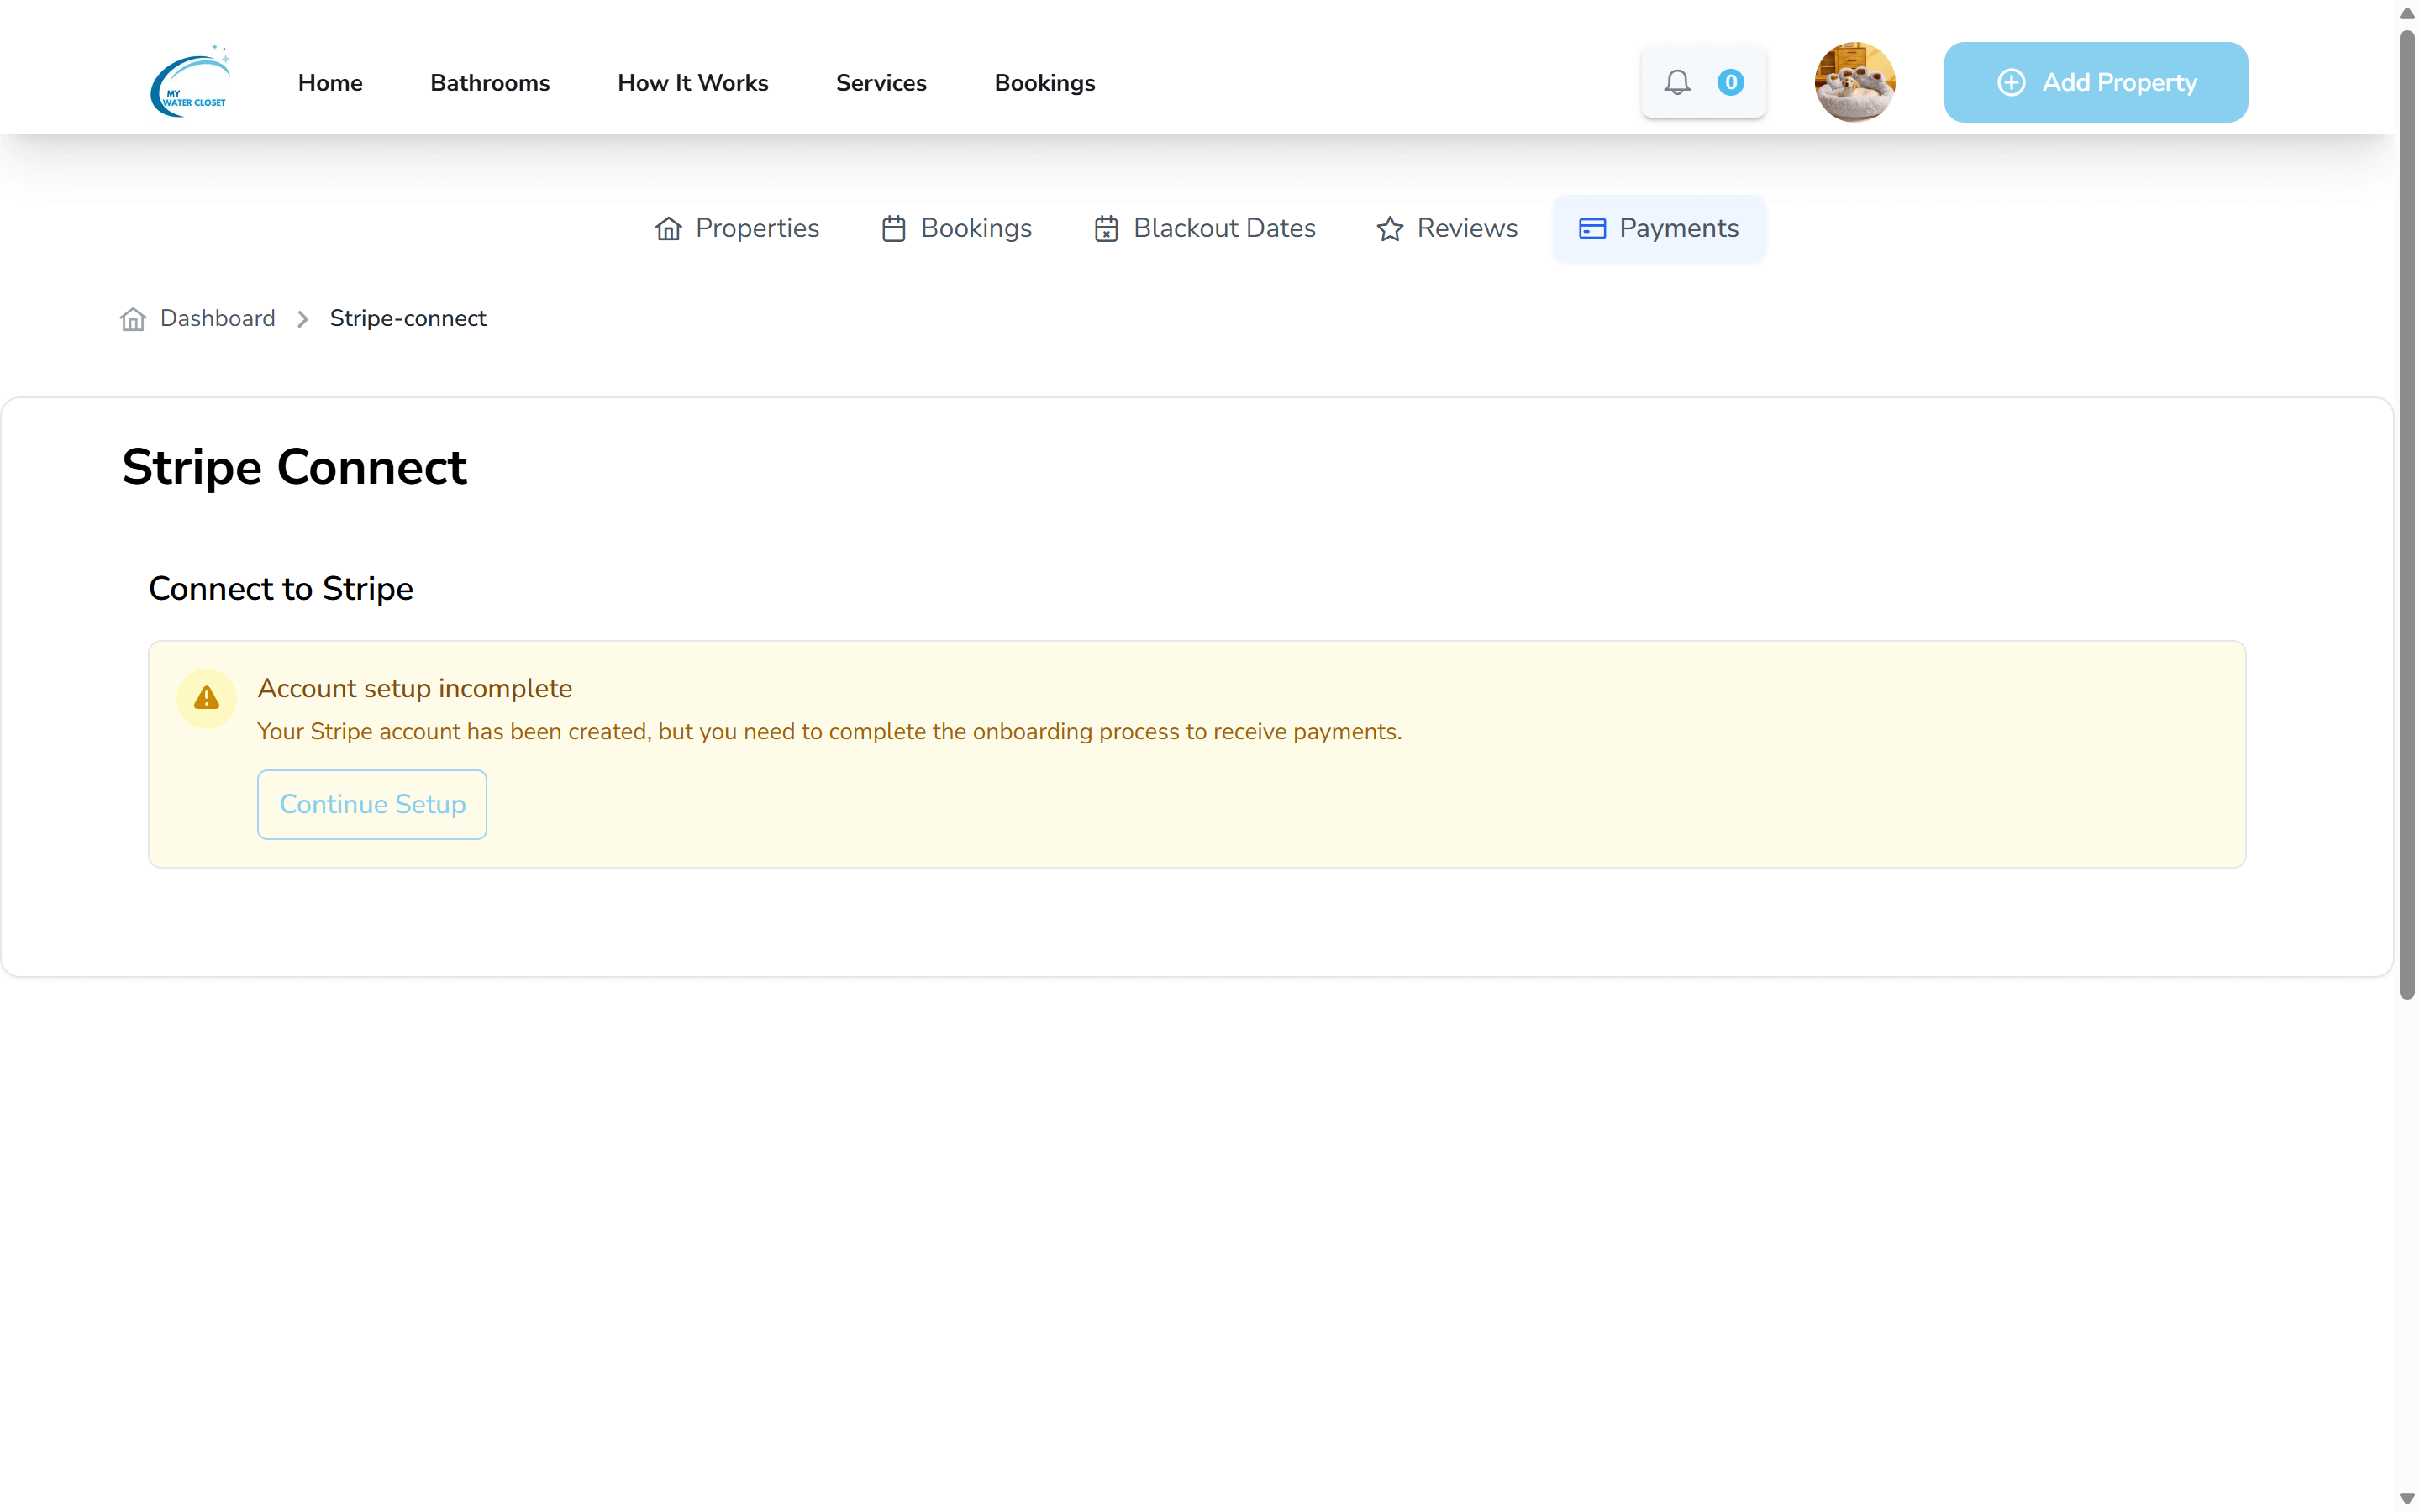2420x1512 pixels.
Task: Switch to the Properties tab
Action: [x=737, y=229]
